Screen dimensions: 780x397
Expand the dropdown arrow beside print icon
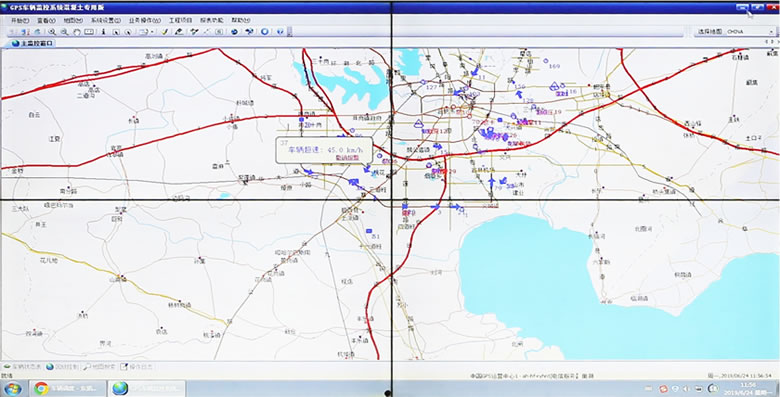coord(152,32)
